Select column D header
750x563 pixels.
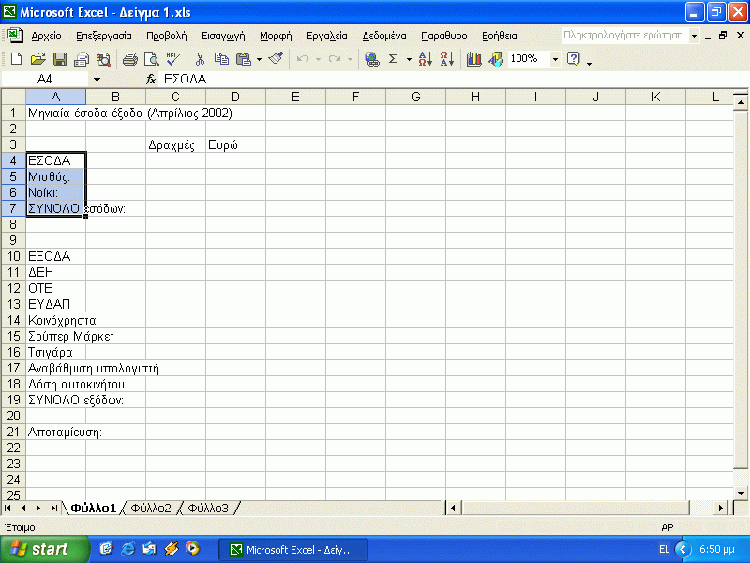235,97
